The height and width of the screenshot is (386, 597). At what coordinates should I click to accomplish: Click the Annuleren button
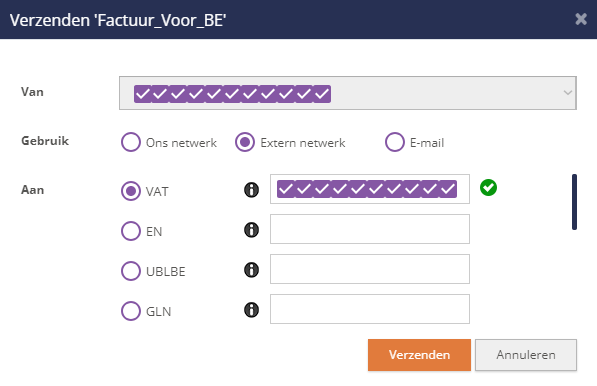coord(526,355)
